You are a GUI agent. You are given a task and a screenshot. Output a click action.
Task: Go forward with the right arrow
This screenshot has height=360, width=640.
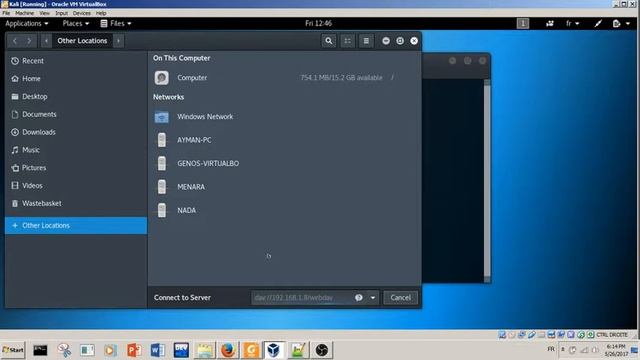(x=29, y=41)
